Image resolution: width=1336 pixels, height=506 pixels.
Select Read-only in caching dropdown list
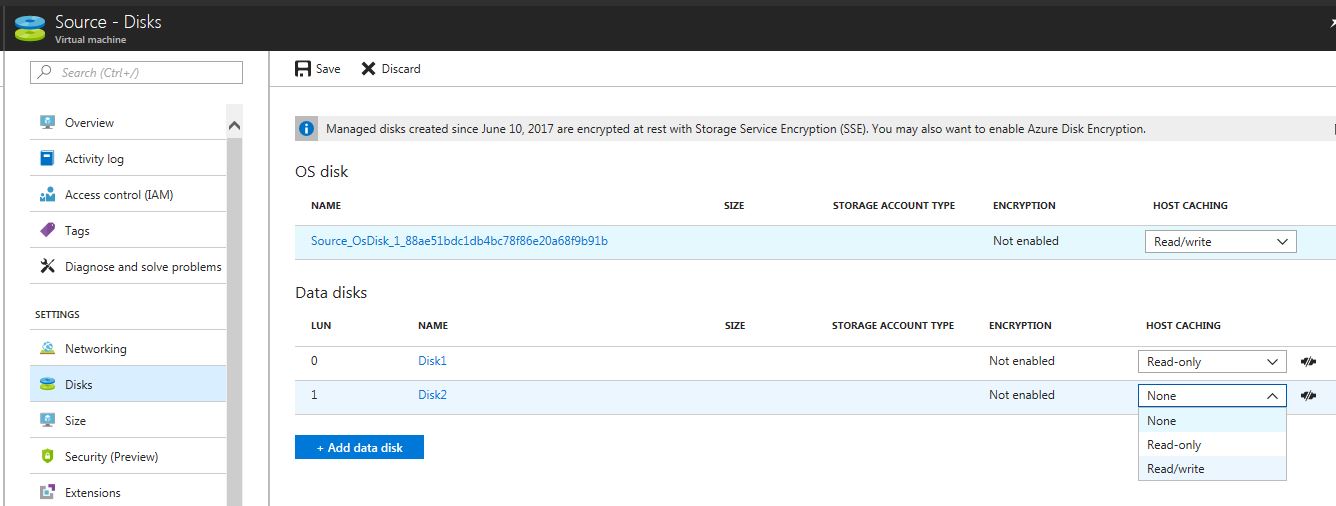click(x=1212, y=445)
